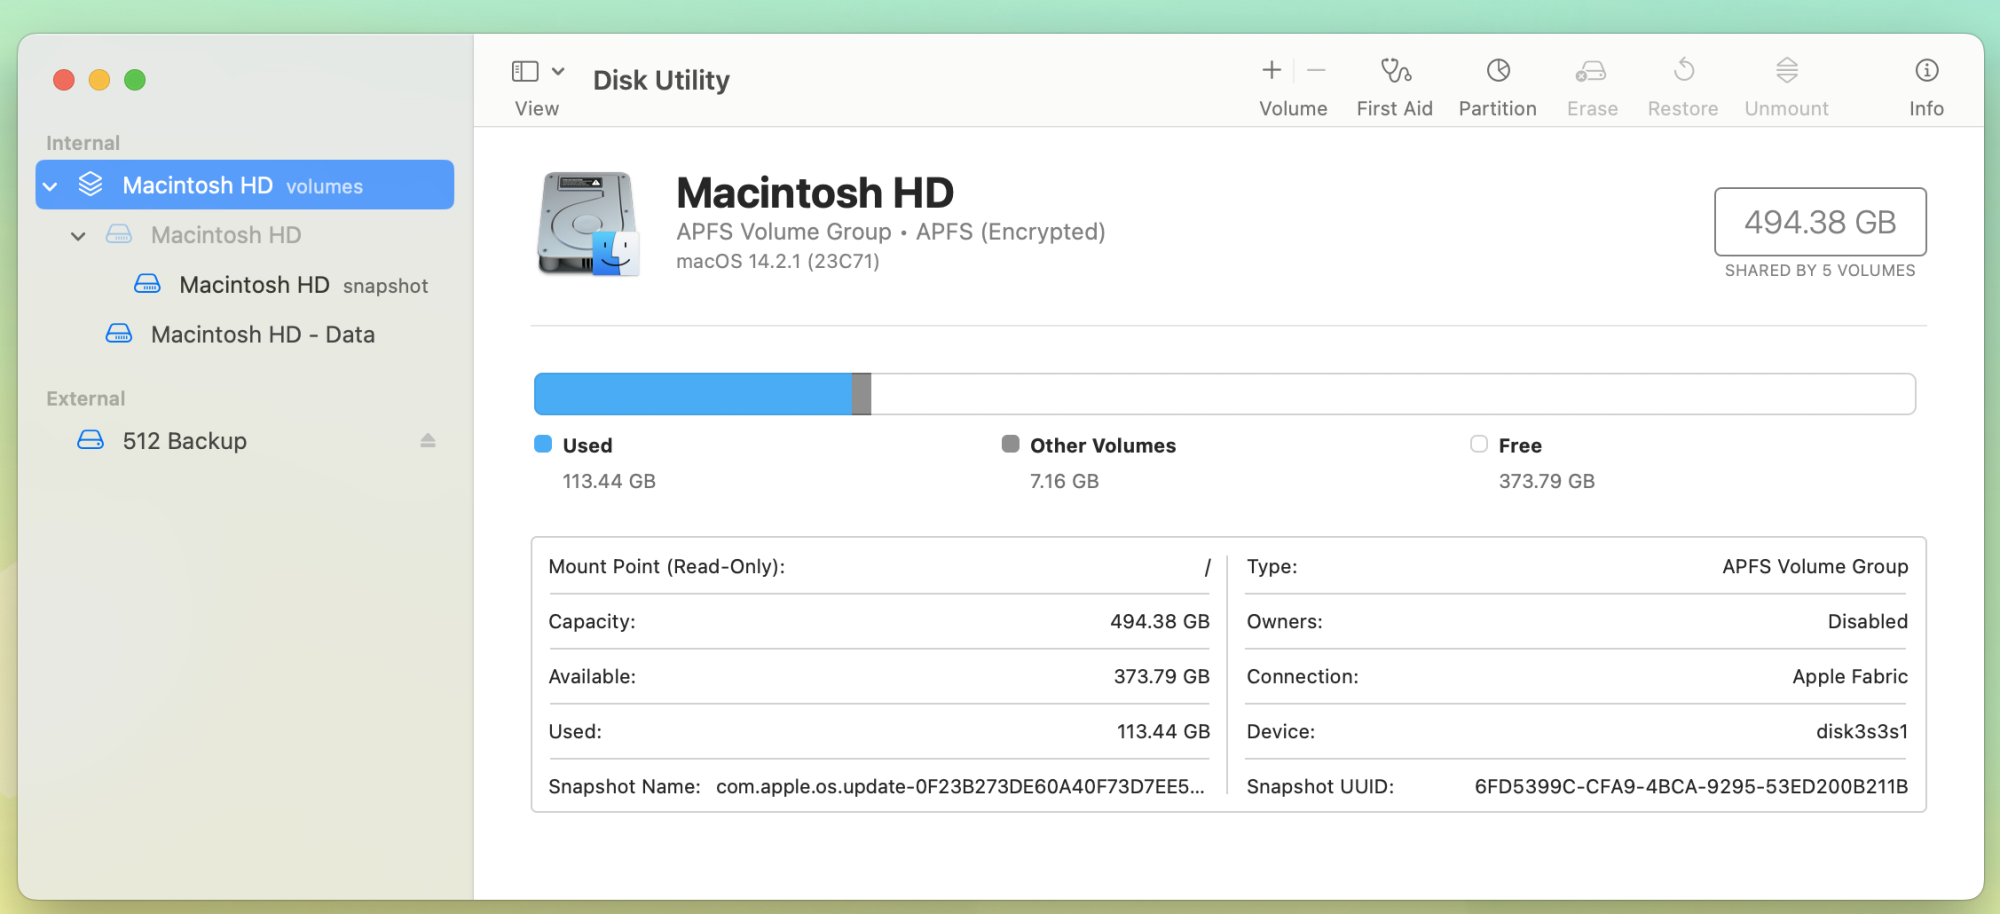Open the Partition pie icon
2000x914 pixels.
click(x=1498, y=70)
